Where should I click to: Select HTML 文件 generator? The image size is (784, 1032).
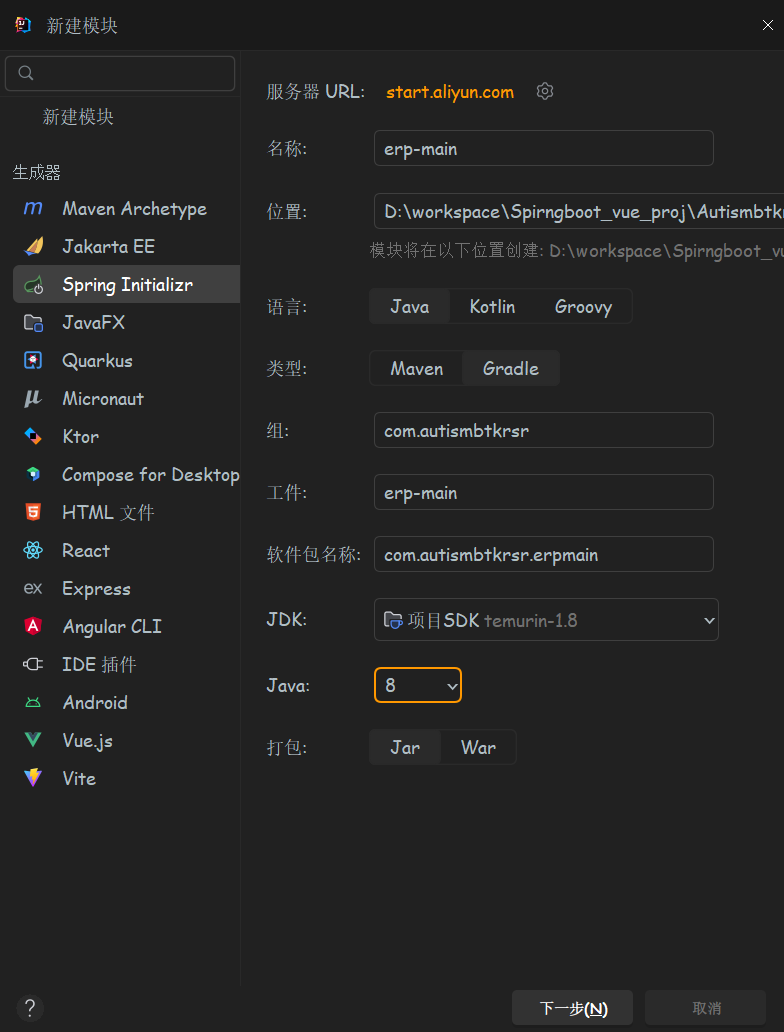coord(126,512)
